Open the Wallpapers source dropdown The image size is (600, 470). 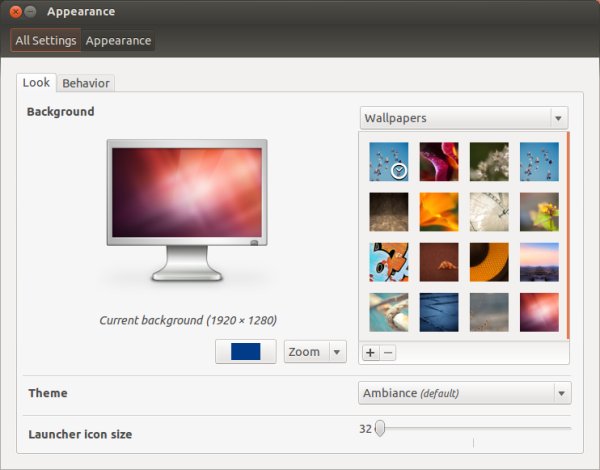[x=464, y=118]
